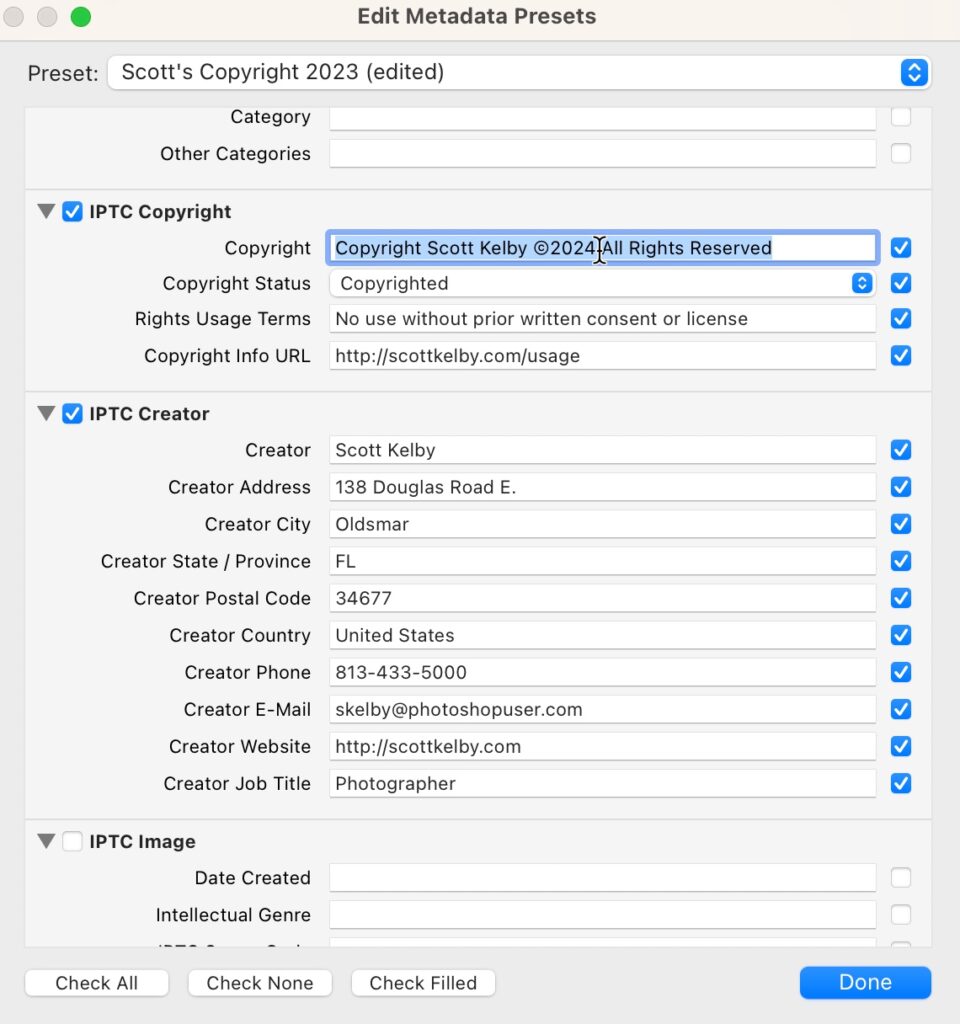Uncheck the Creator Postal Code checkbox

901,598
